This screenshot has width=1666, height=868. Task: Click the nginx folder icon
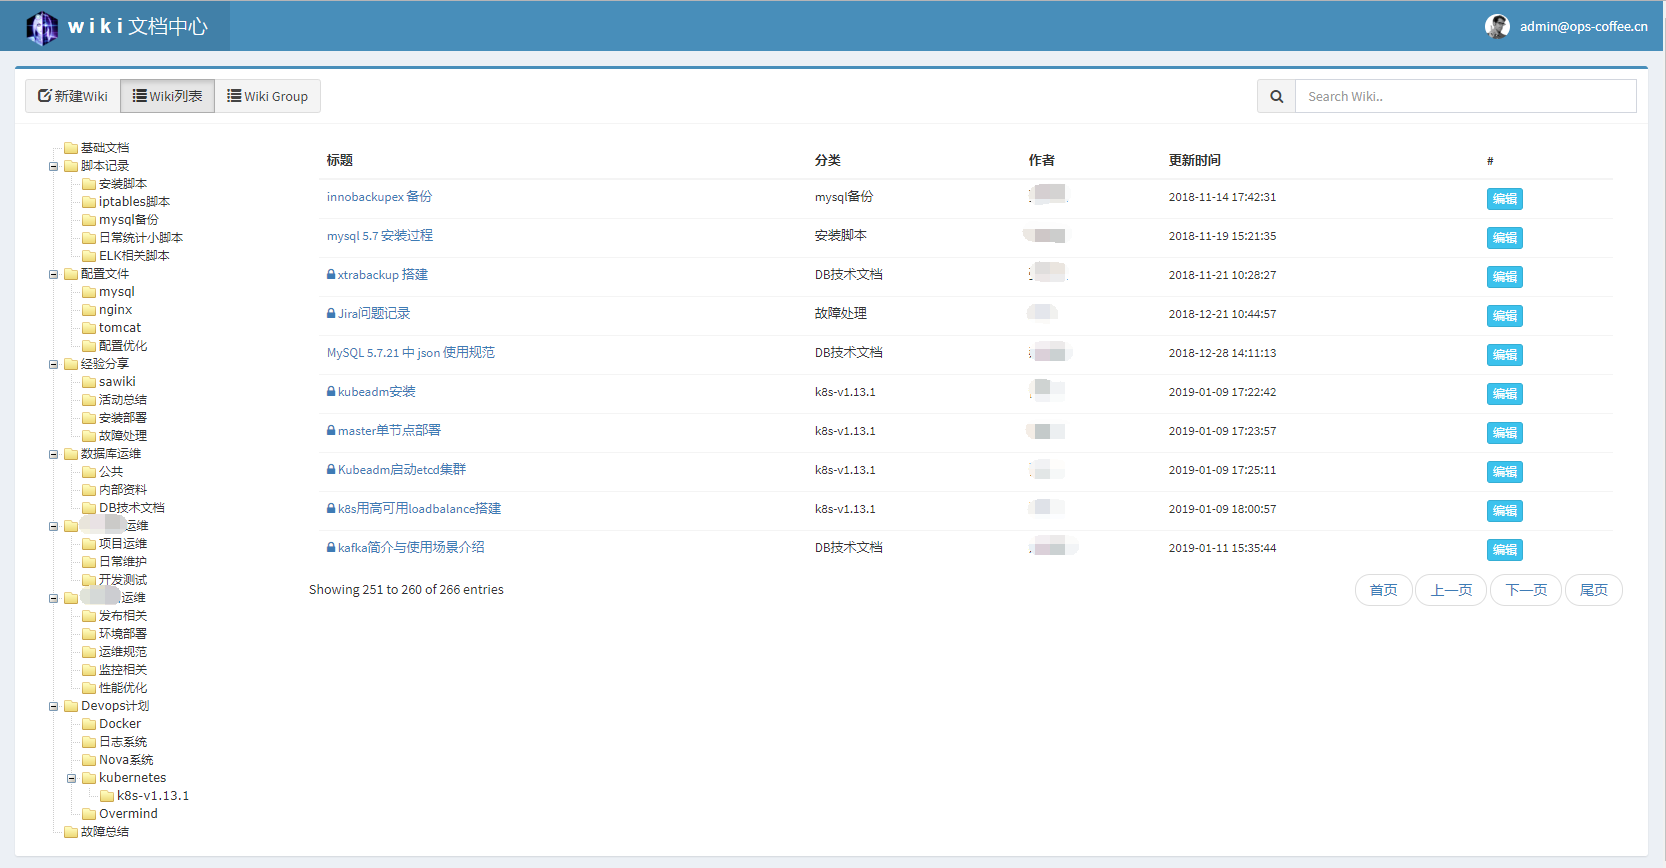pyautogui.click(x=89, y=310)
